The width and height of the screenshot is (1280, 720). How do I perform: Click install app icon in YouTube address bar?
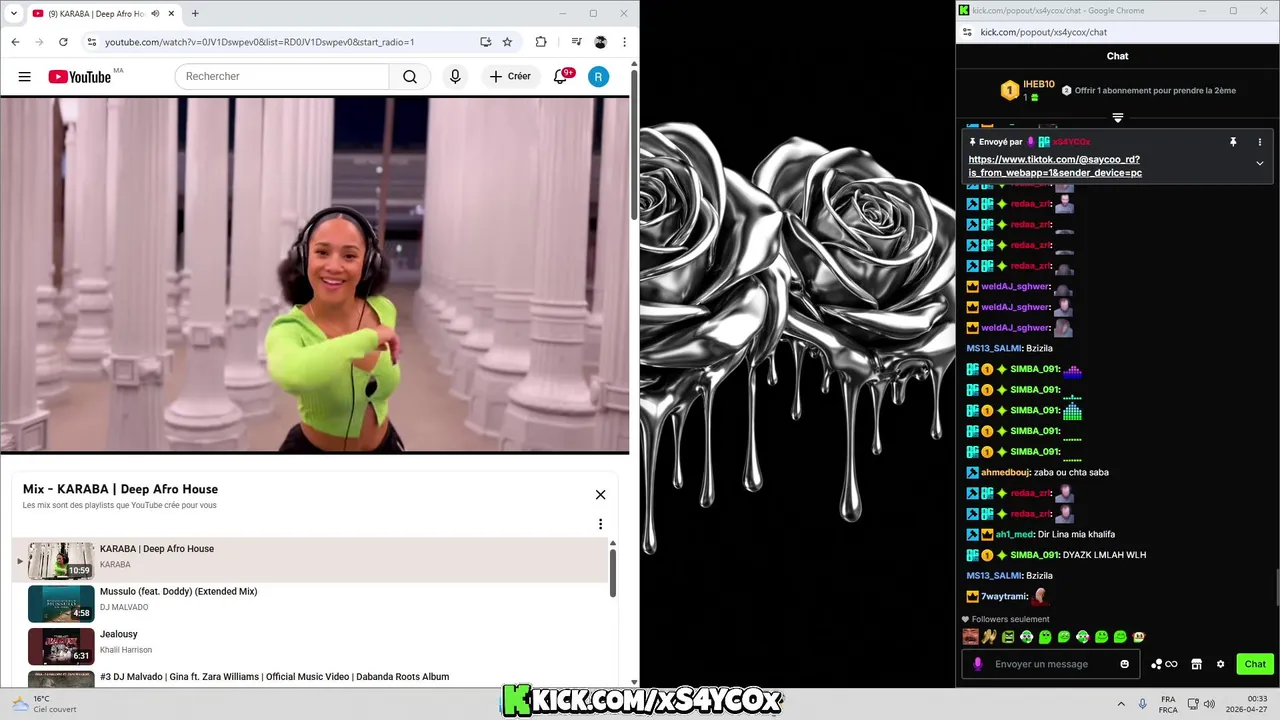[x=485, y=42]
